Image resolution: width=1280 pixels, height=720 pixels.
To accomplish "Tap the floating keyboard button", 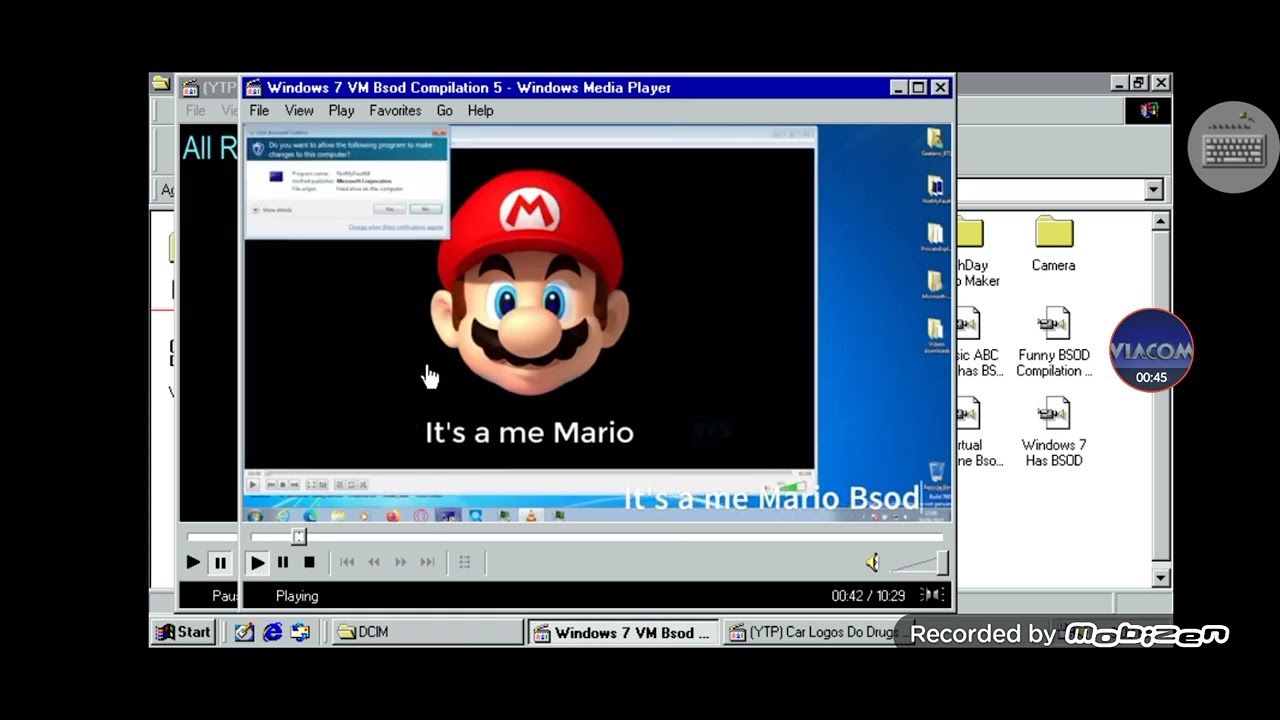I will (x=1233, y=147).
